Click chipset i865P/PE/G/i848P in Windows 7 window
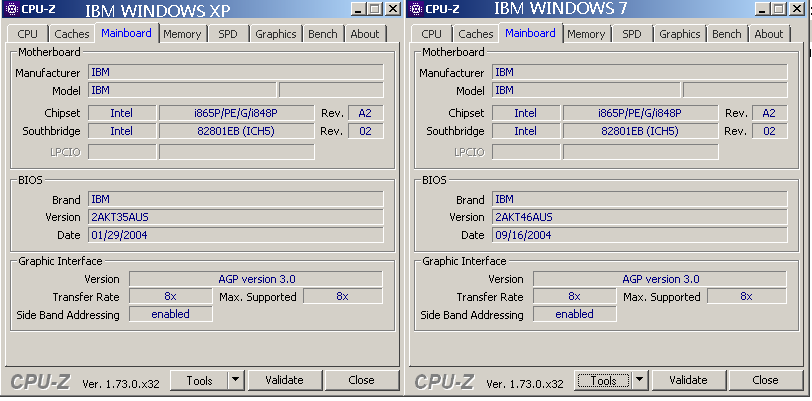Image resolution: width=812 pixels, height=401 pixels. pyautogui.click(x=641, y=113)
